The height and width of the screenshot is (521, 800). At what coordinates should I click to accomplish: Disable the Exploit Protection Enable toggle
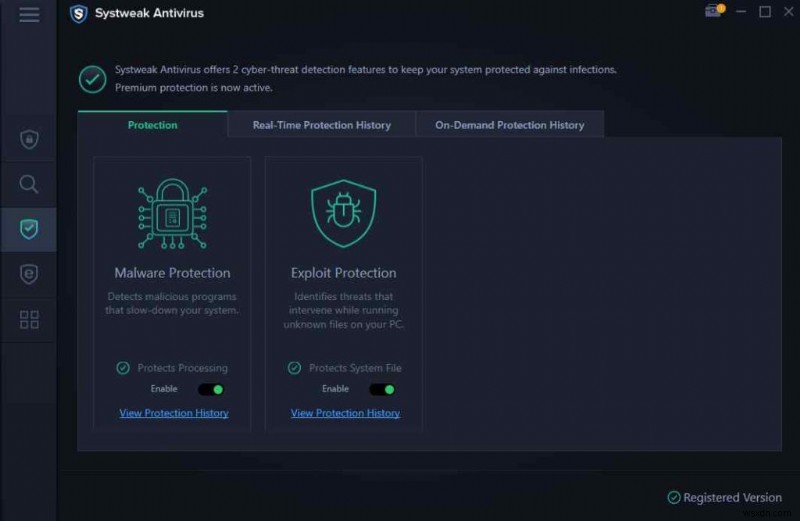tap(382, 389)
